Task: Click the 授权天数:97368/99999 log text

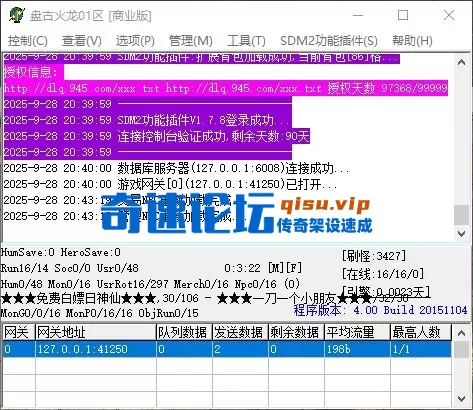Action: (x=387, y=88)
